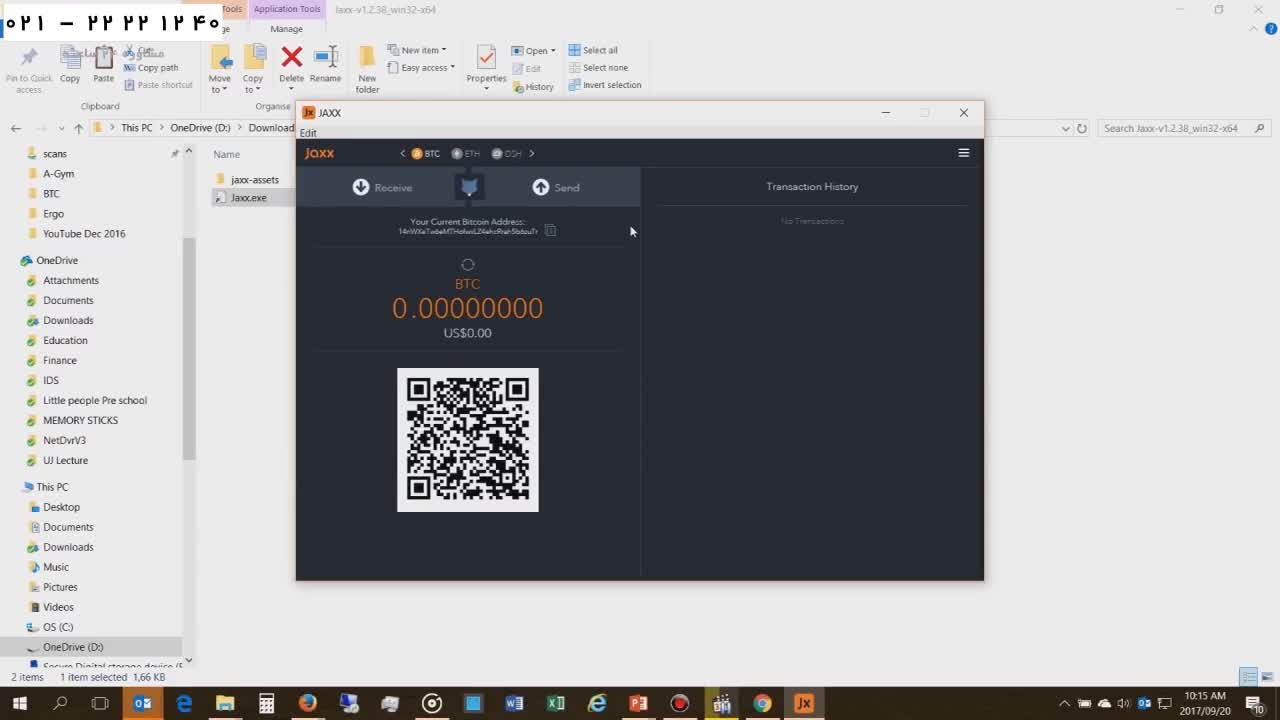Click the Receive button
Viewport: 1280px width, 720px height.
[382, 187]
